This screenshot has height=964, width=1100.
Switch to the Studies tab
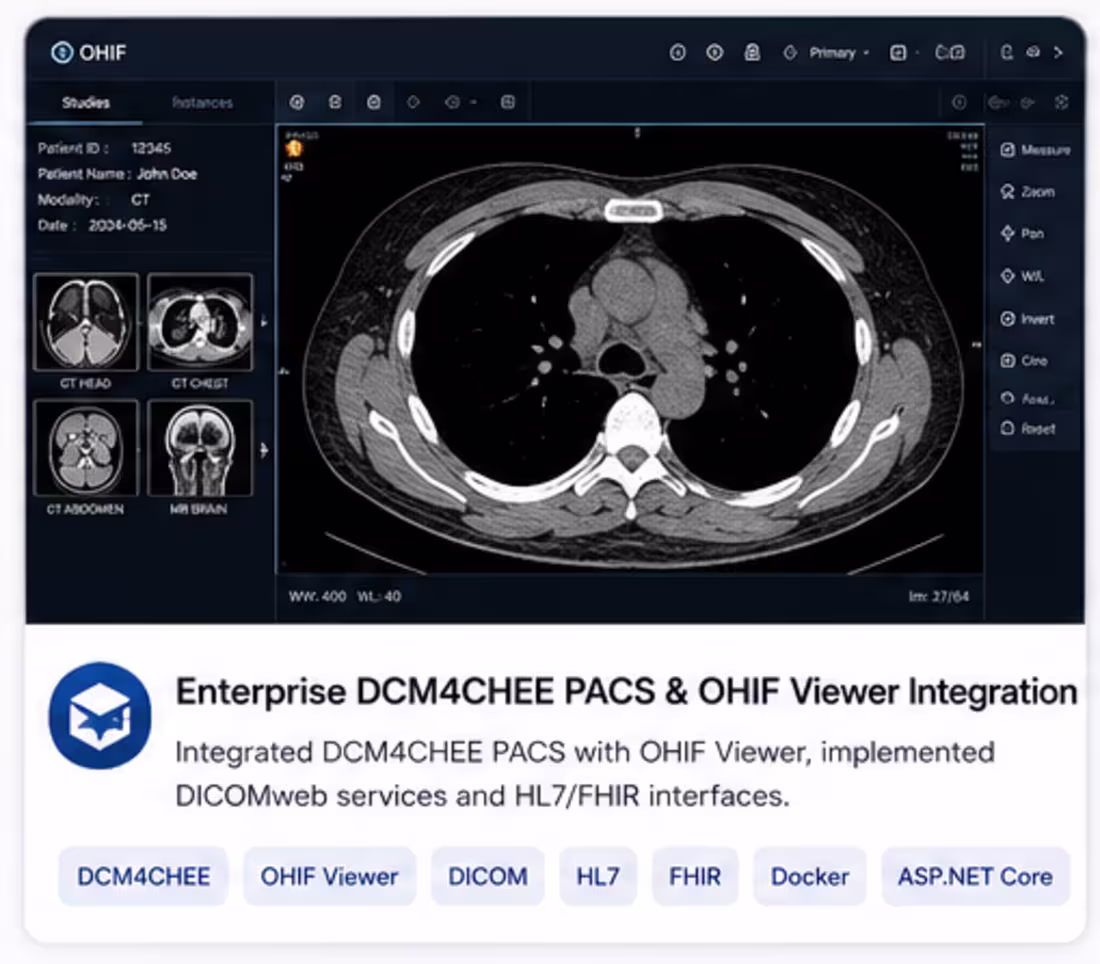click(x=86, y=102)
